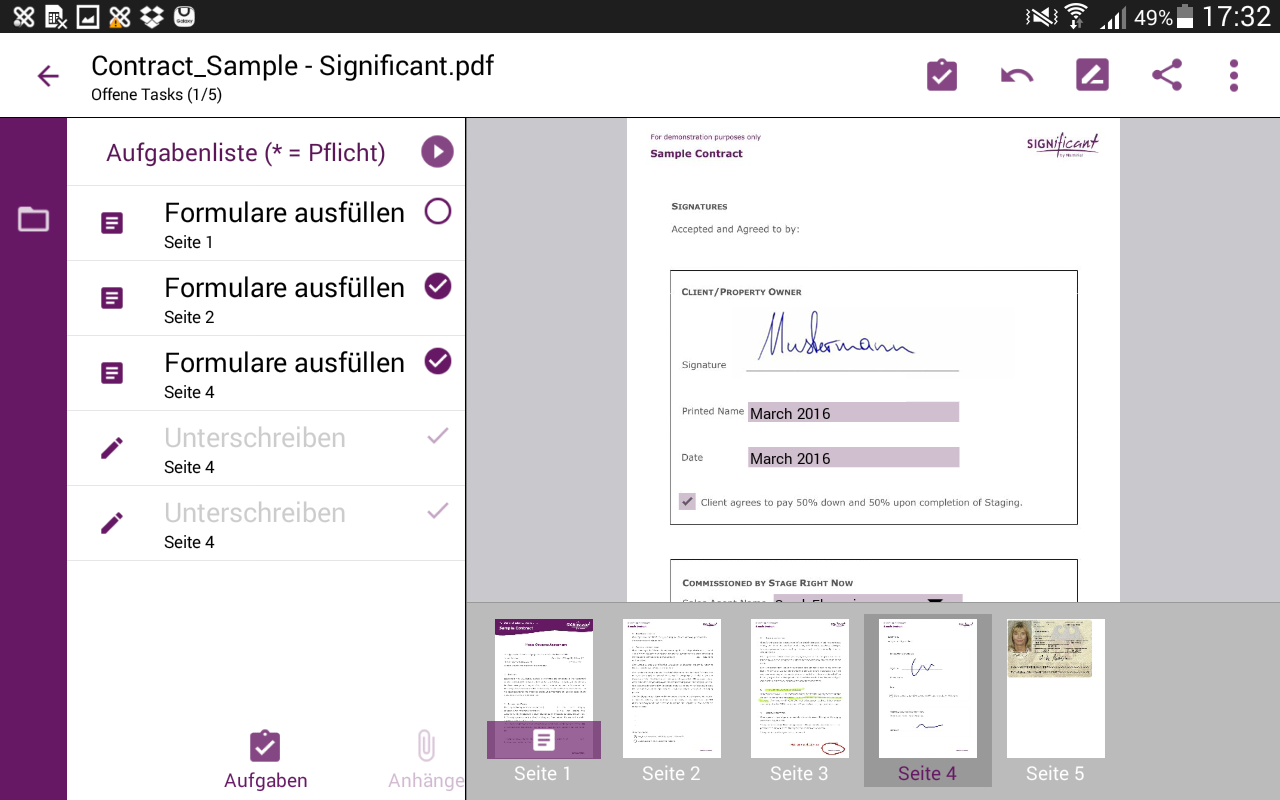The image size is (1280, 800).
Task: Click the Offene Tasks (1/5) subtitle
Action: coord(156,95)
